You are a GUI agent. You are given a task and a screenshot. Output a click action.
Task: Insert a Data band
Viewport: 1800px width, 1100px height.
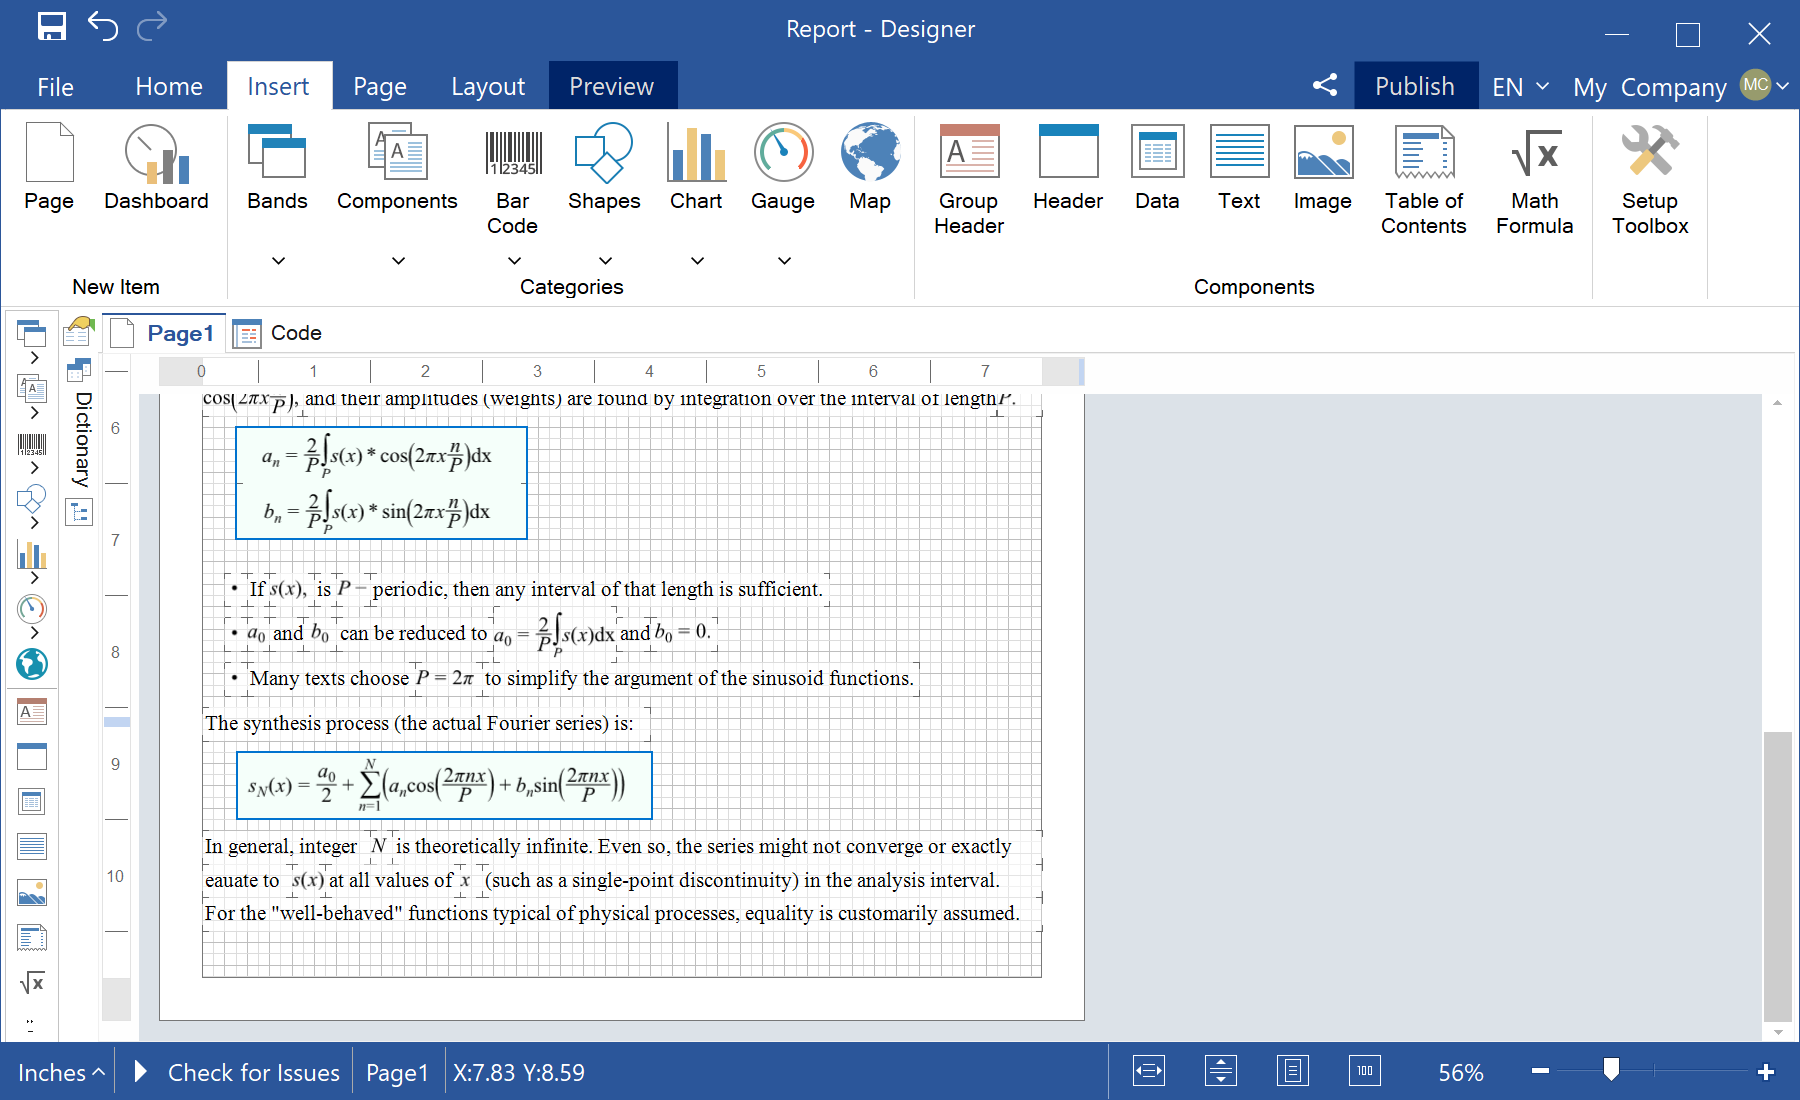1157,167
